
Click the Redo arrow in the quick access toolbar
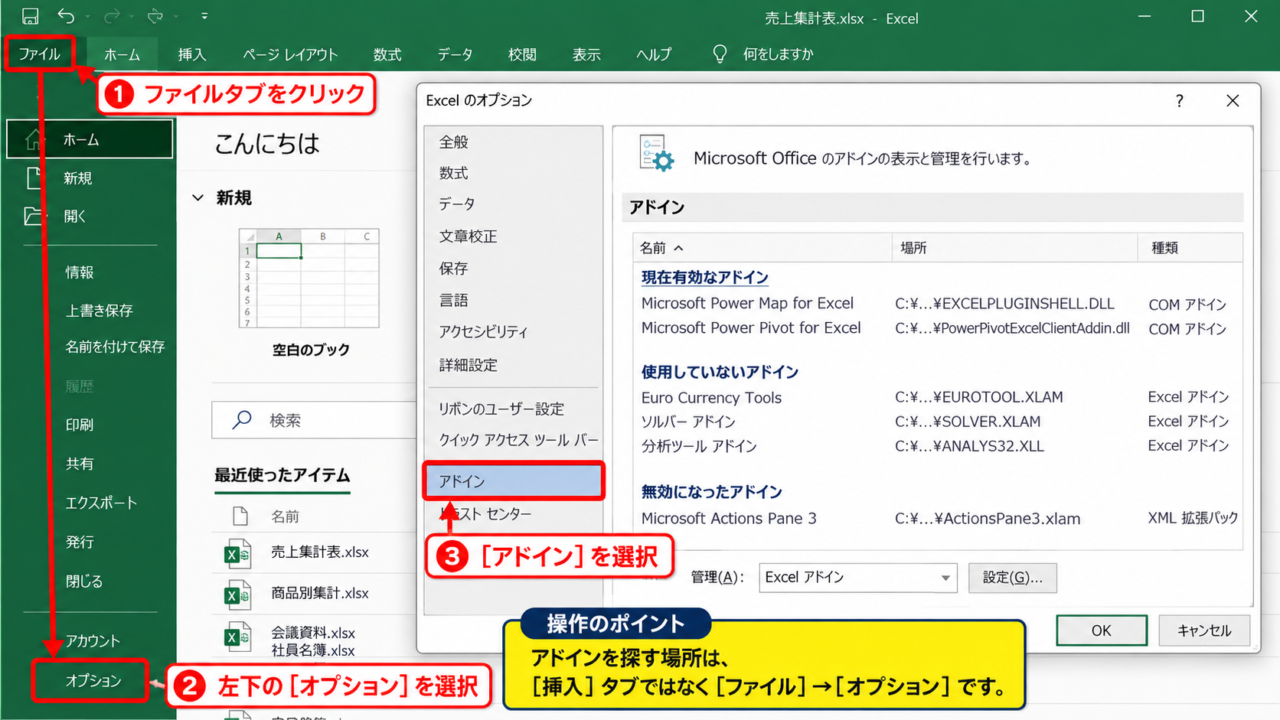[112, 17]
